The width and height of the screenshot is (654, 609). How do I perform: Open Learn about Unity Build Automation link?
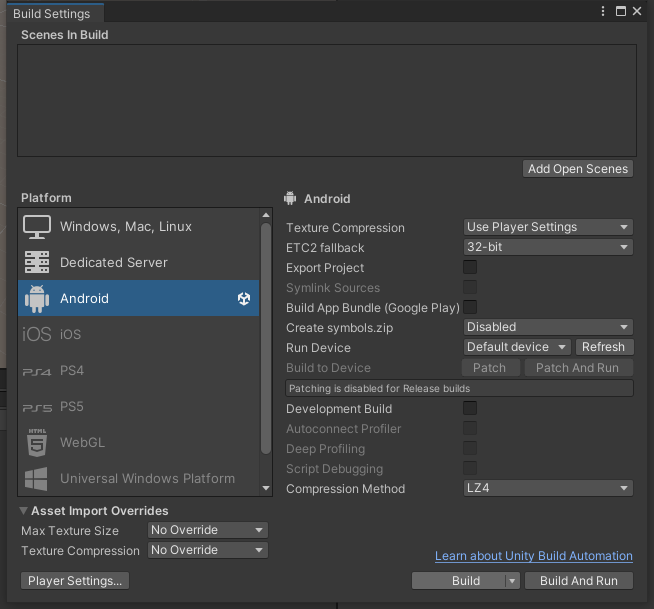tap(534, 556)
